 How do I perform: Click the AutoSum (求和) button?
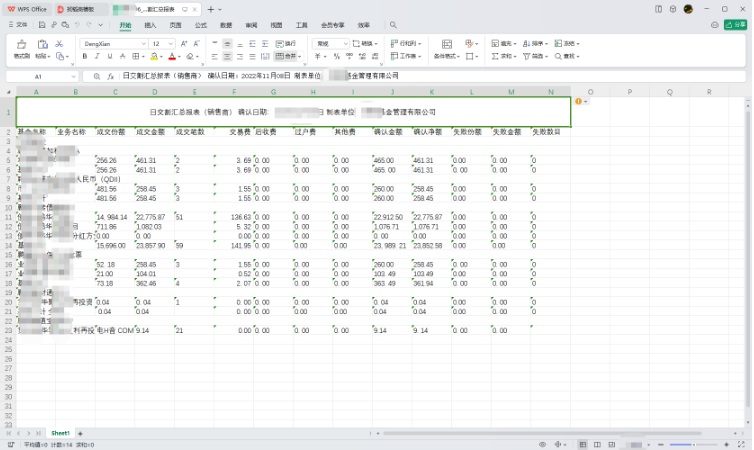pos(503,56)
